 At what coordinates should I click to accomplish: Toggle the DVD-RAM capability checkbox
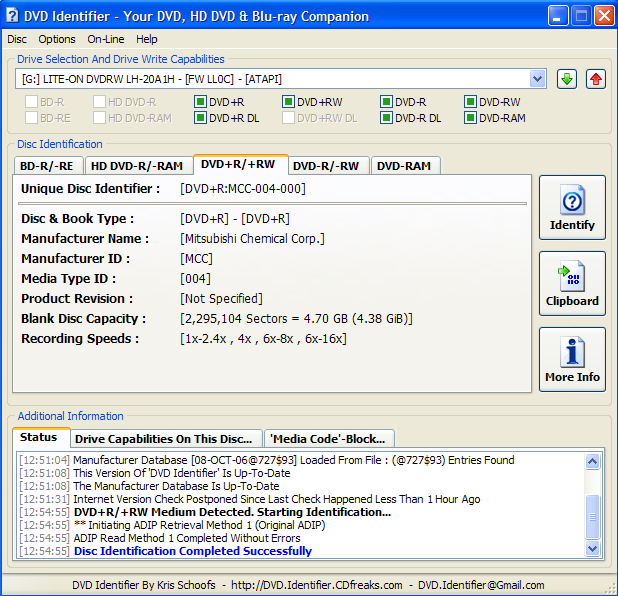pos(470,118)
